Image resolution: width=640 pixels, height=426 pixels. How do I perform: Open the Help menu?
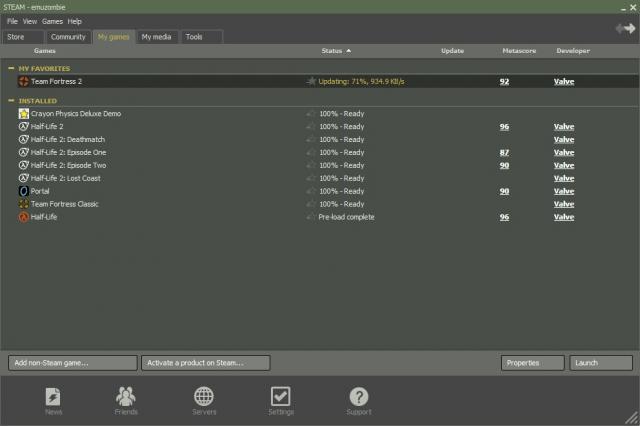75,21
